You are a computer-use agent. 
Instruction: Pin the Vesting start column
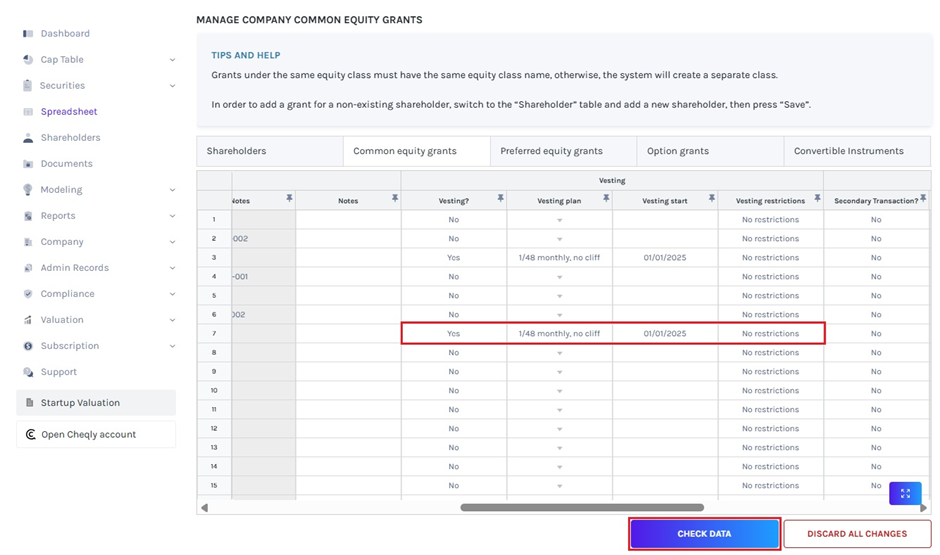(711, 200)
